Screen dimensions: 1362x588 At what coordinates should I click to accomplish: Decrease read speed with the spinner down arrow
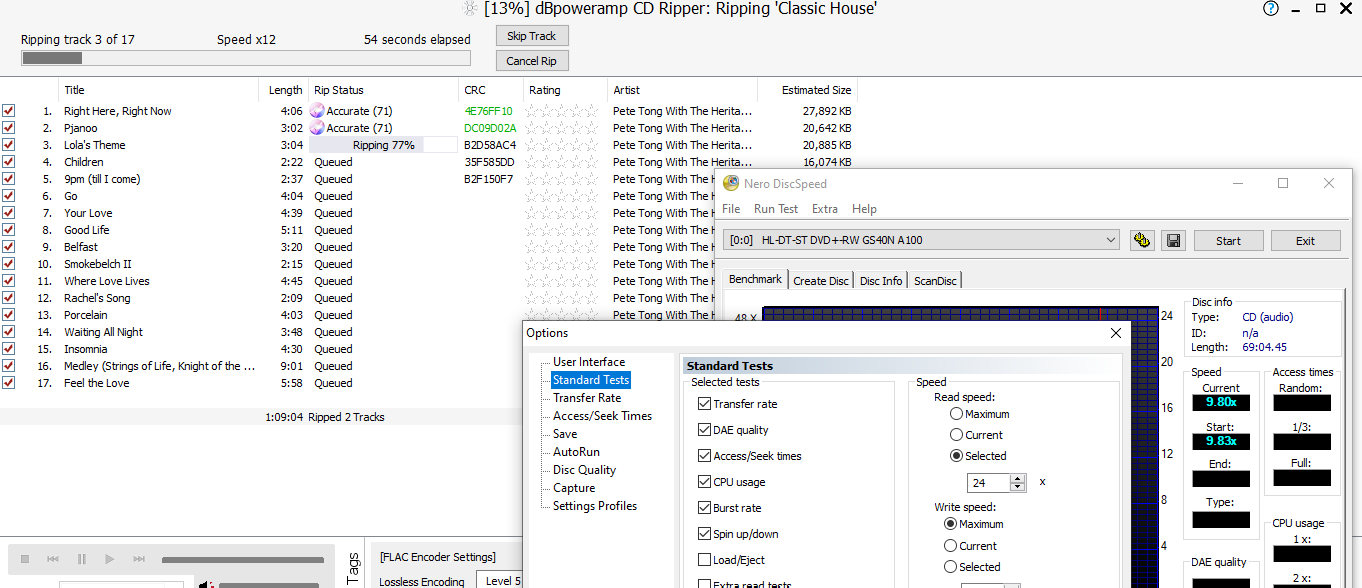[x=1018, y=487]
